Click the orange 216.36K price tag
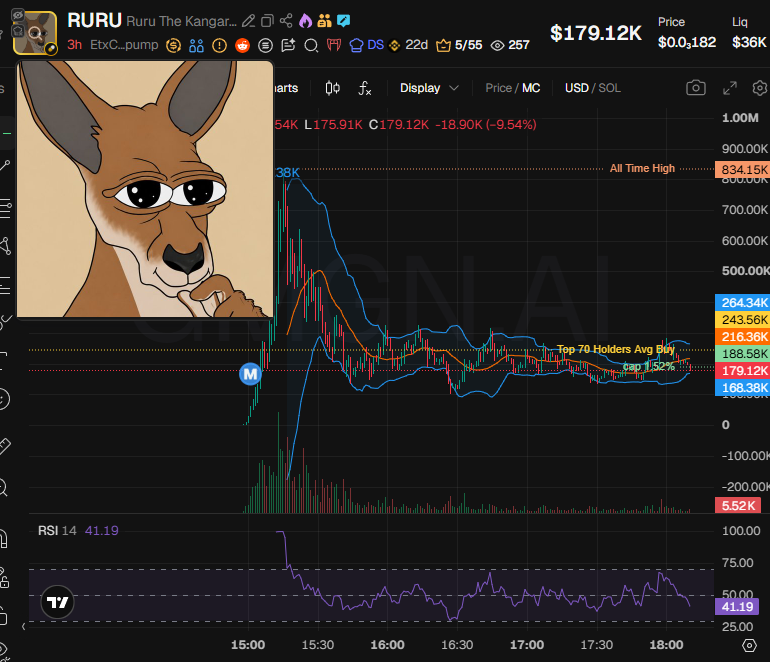Viewport: 770px width, 662px height. [742, 337]
